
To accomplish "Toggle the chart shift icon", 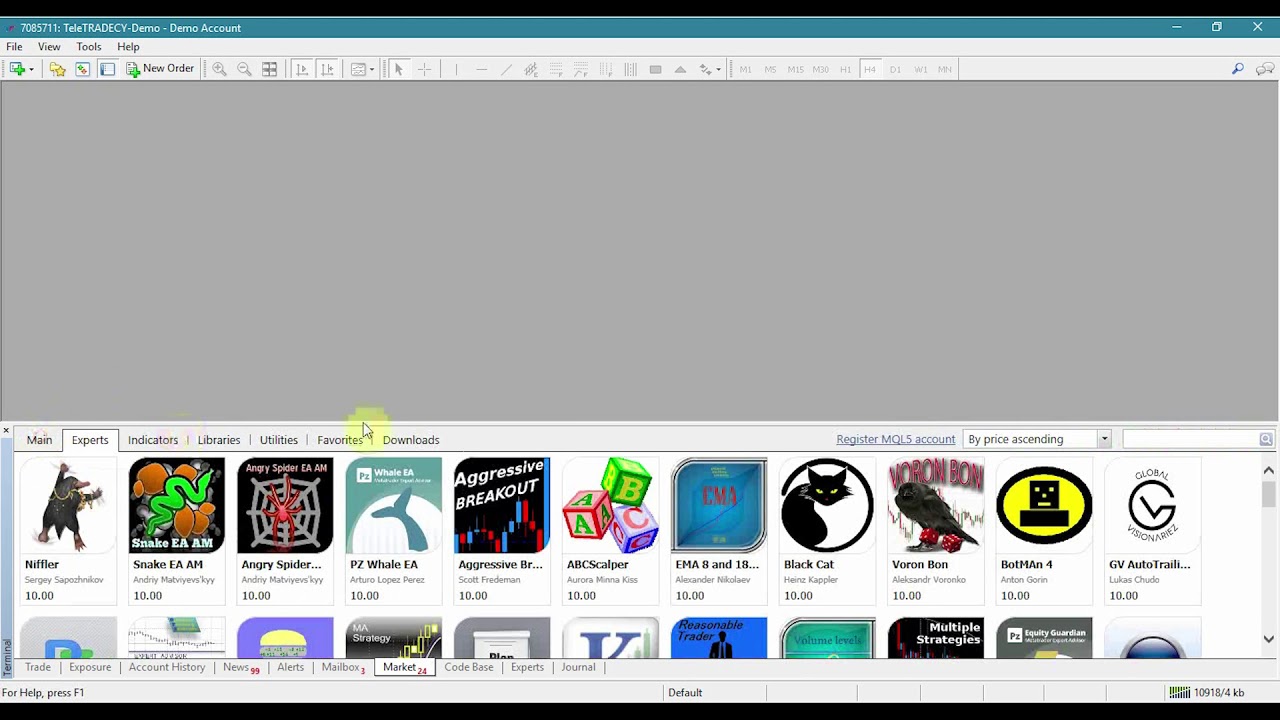I will click(327, 69).
